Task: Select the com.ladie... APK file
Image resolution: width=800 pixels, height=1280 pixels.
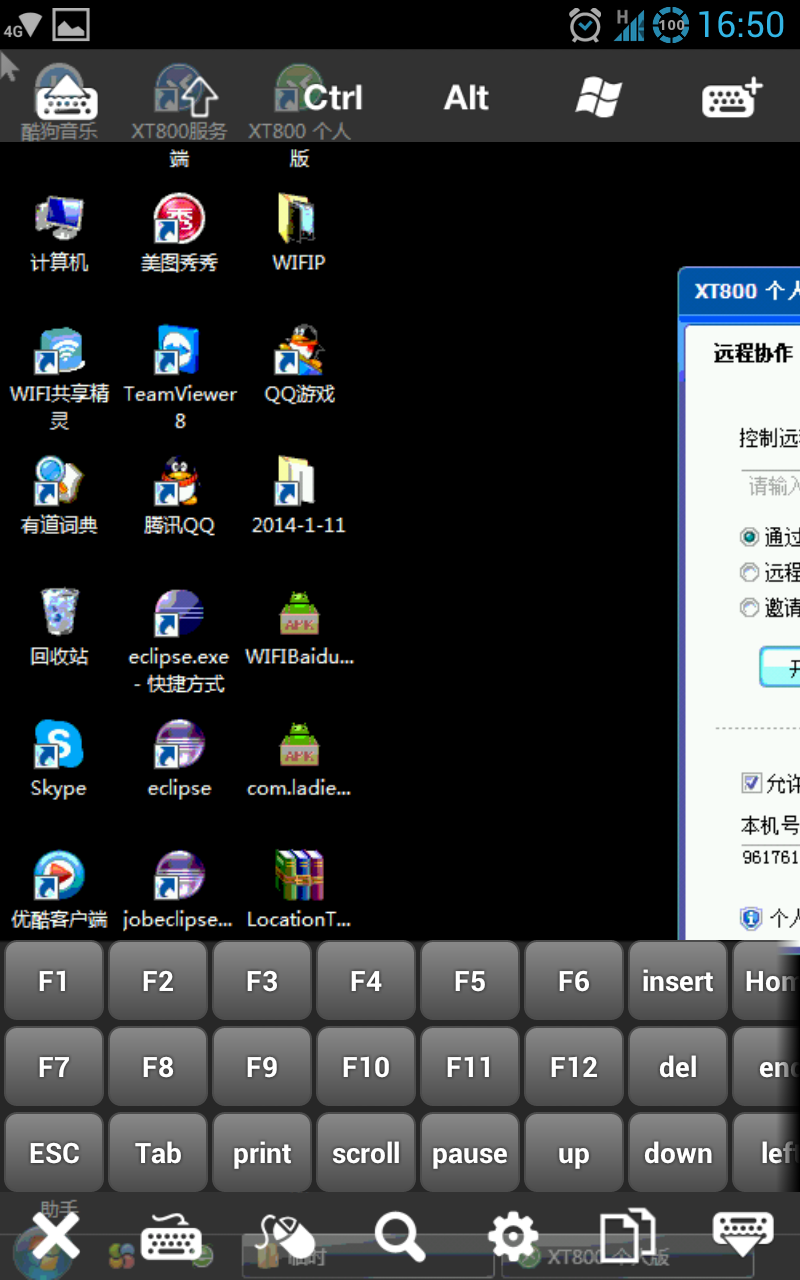Action: pyautogui.click(x=299, y=760)
